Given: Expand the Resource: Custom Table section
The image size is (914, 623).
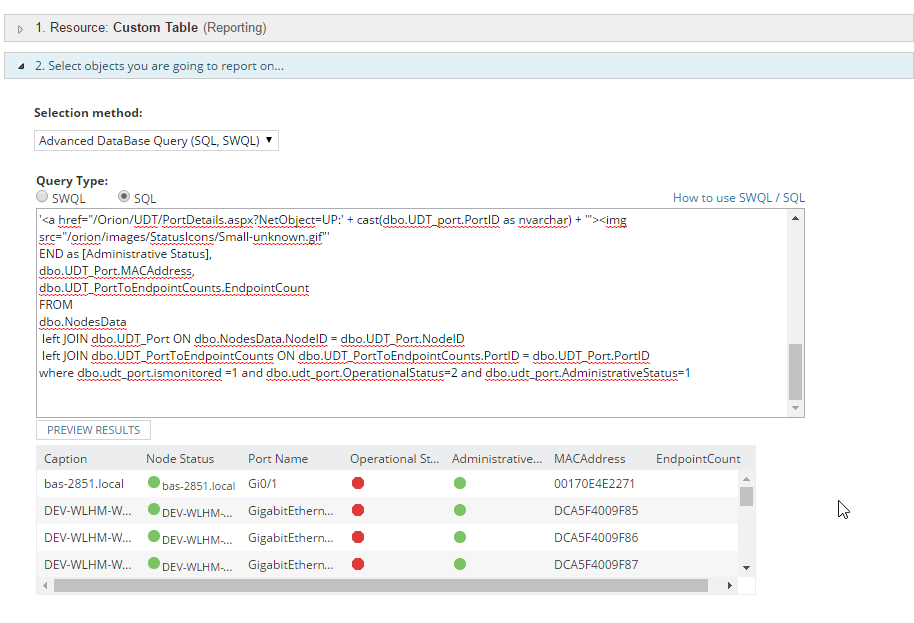Looking at the screenshot, I should click(x=20, y=29).
